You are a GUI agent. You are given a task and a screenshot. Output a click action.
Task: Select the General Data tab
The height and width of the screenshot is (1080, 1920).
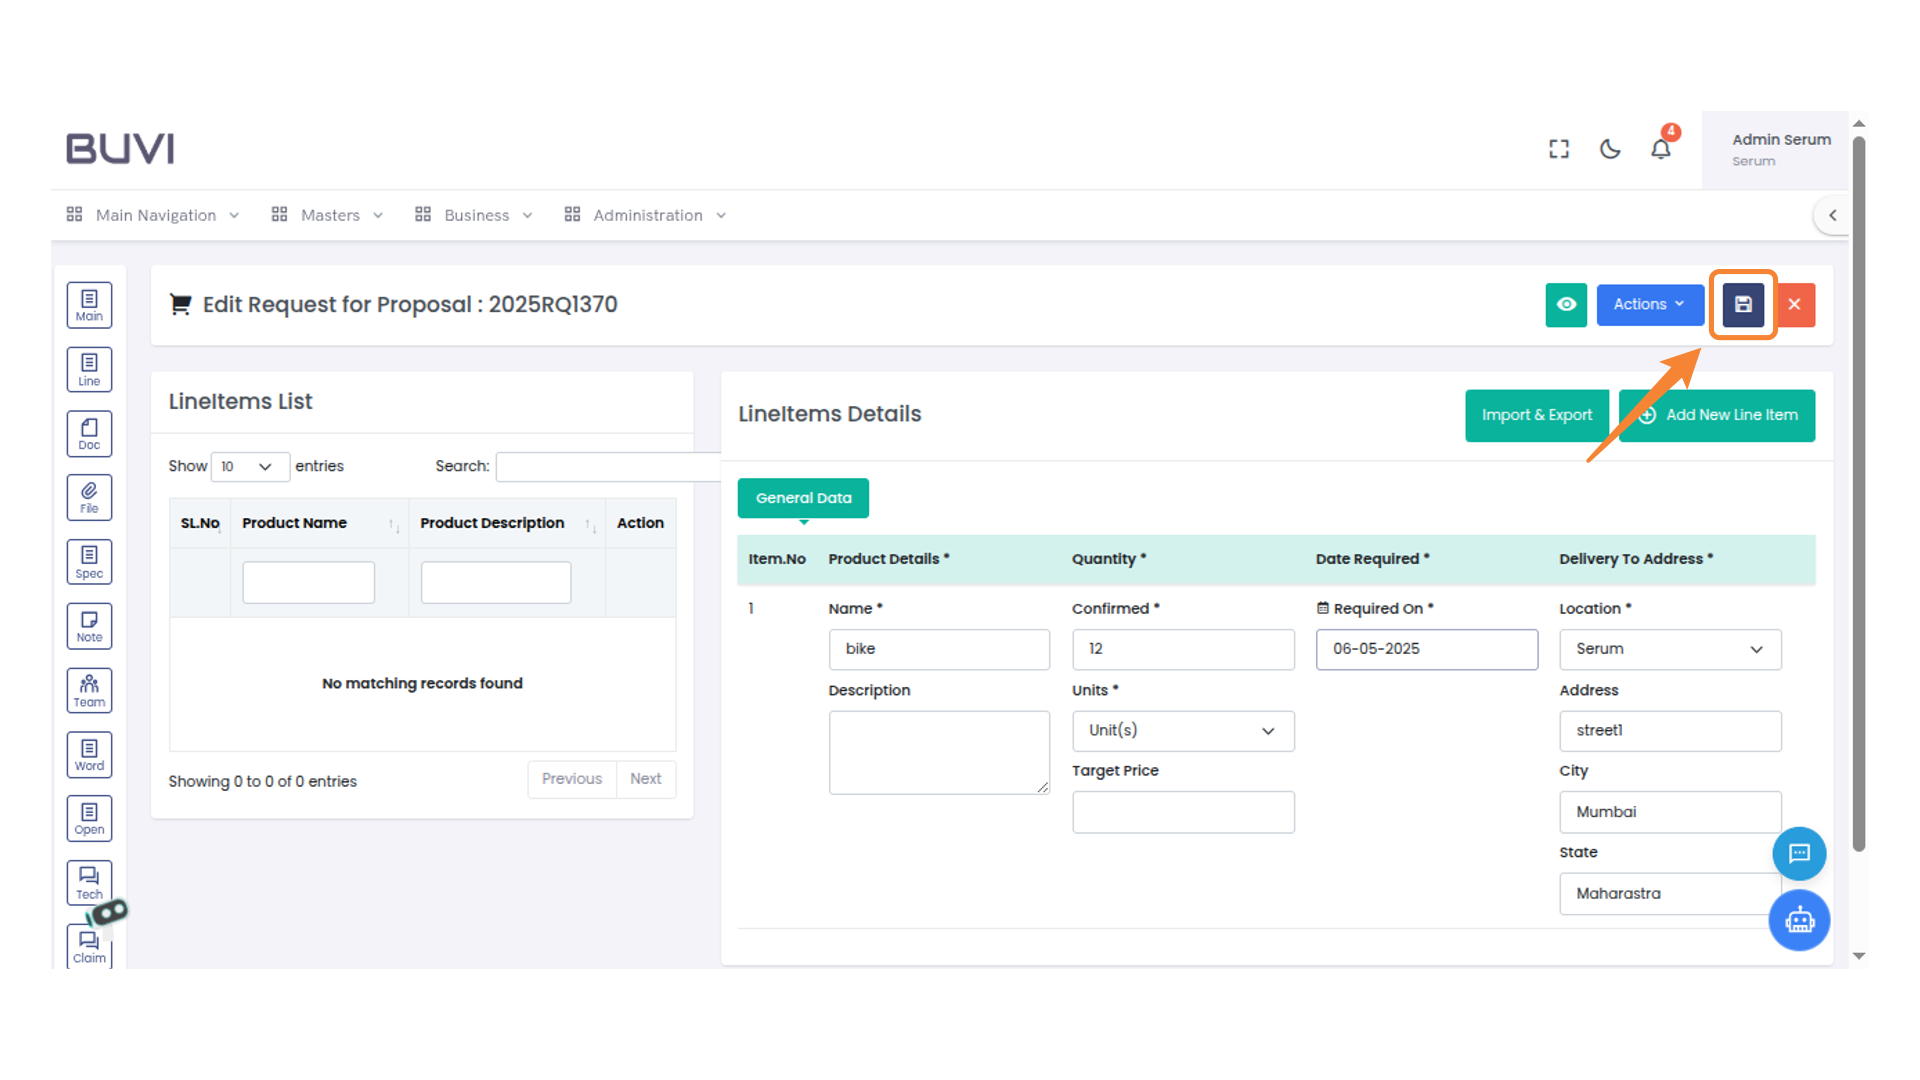point(803,498)
